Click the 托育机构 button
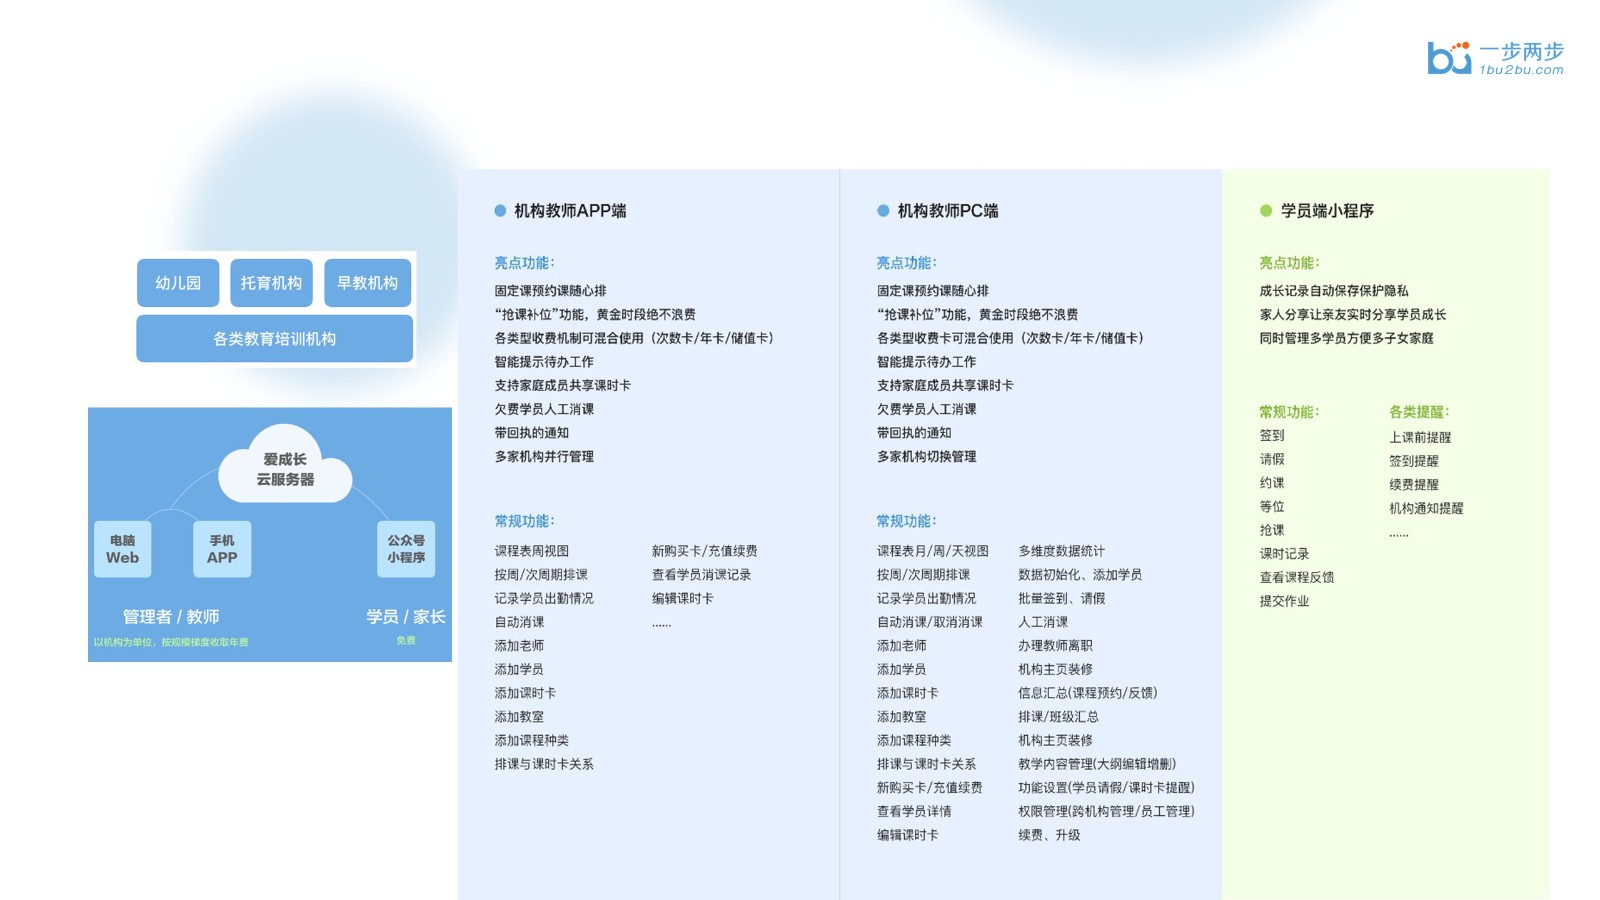Screen dimensions: 1600x900 point(271,283)
